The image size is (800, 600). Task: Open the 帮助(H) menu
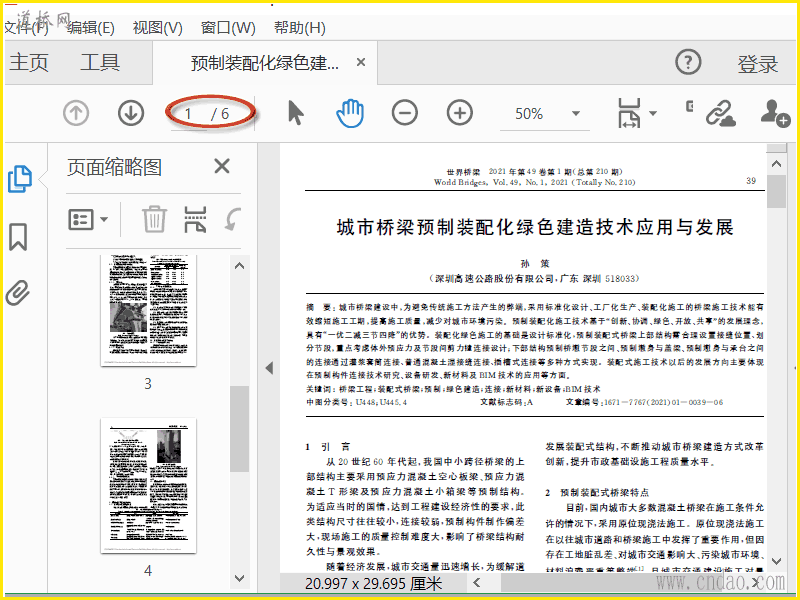coord(299,27)
